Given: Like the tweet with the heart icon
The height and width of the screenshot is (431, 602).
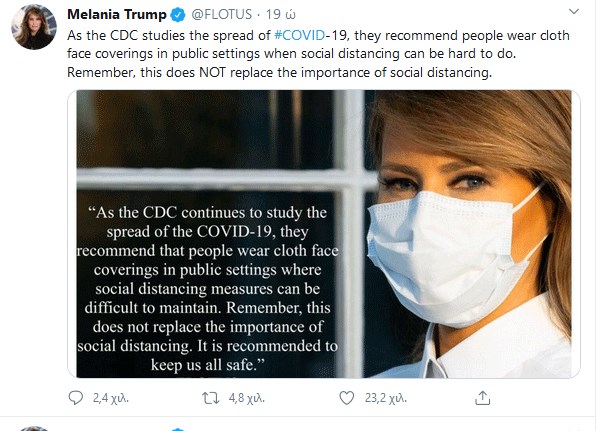Looking at the screenshot, I should tap(346, 398).
